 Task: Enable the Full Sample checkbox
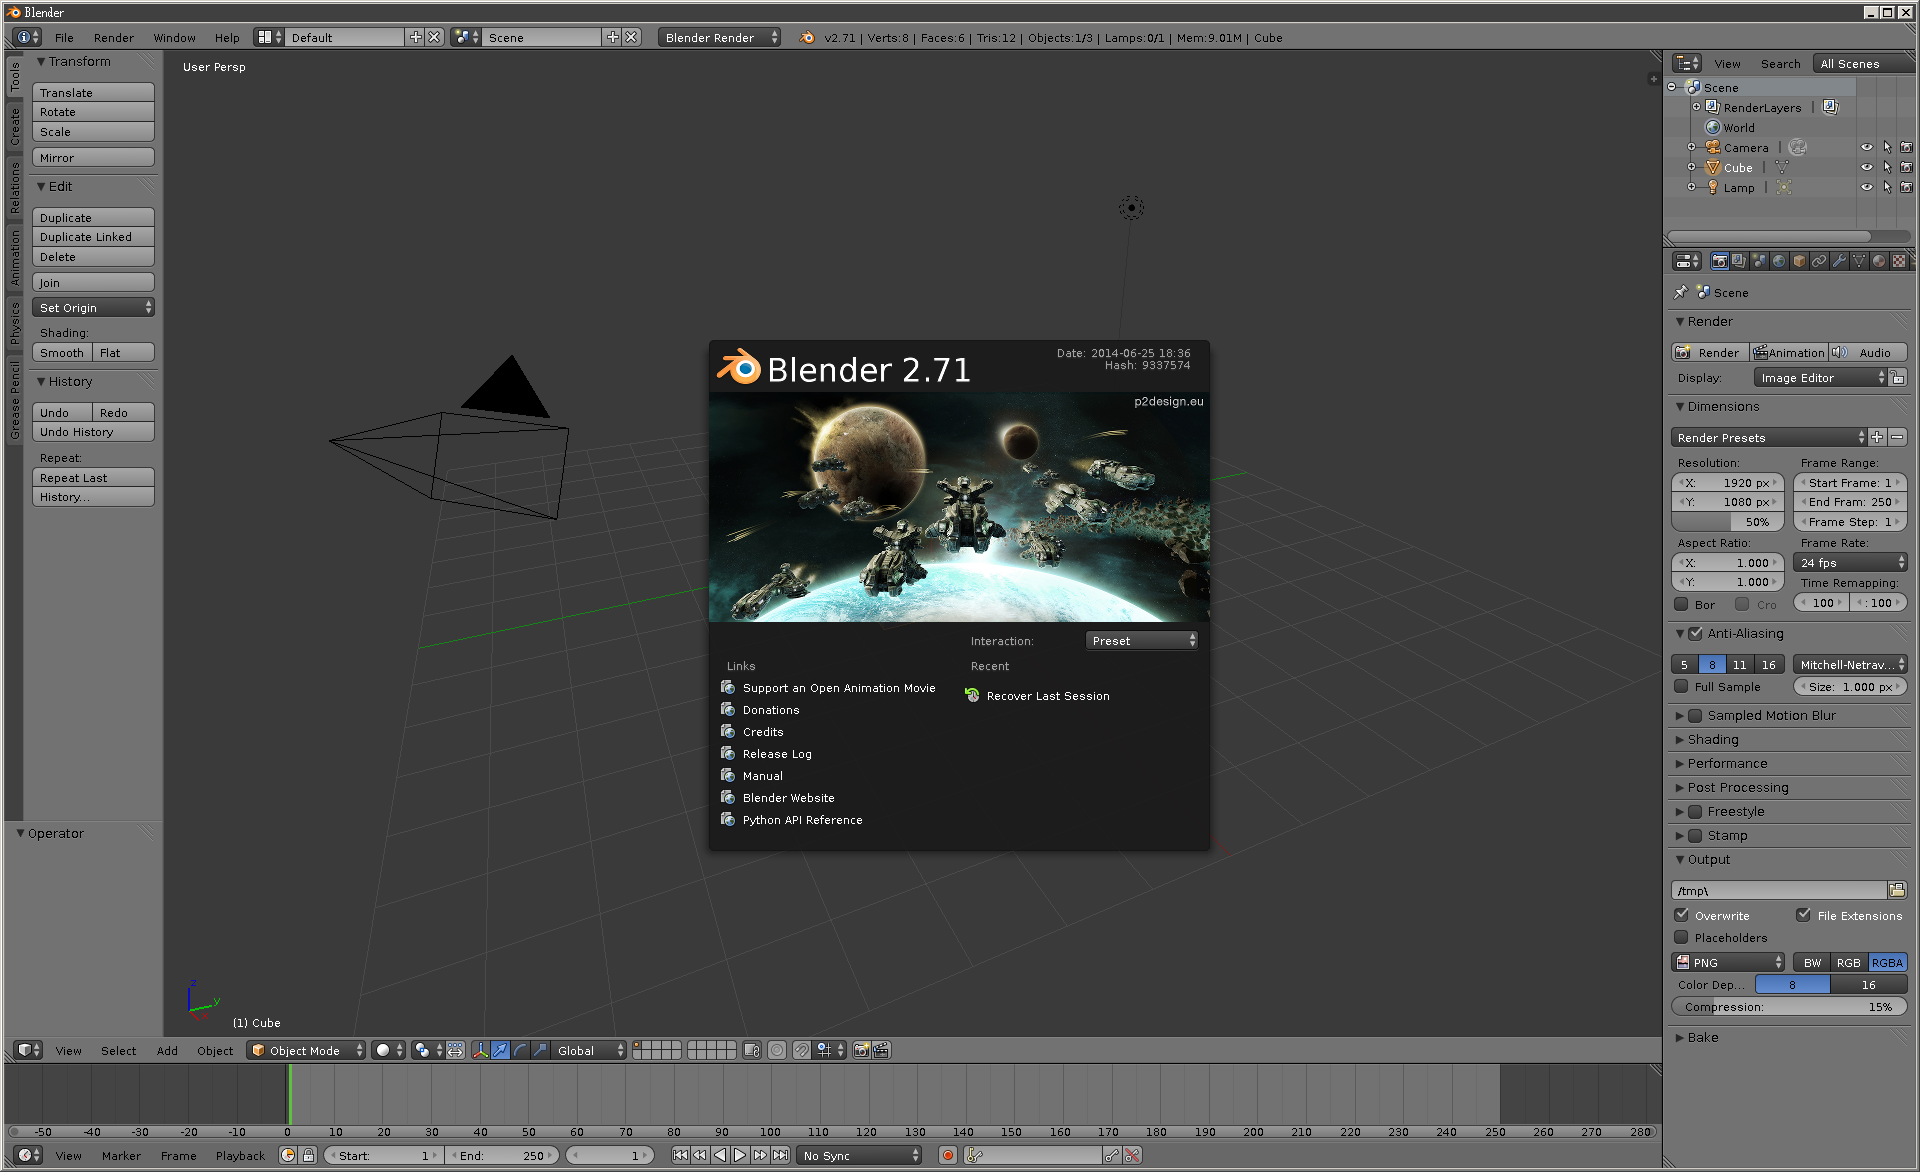coord(1682,686)
